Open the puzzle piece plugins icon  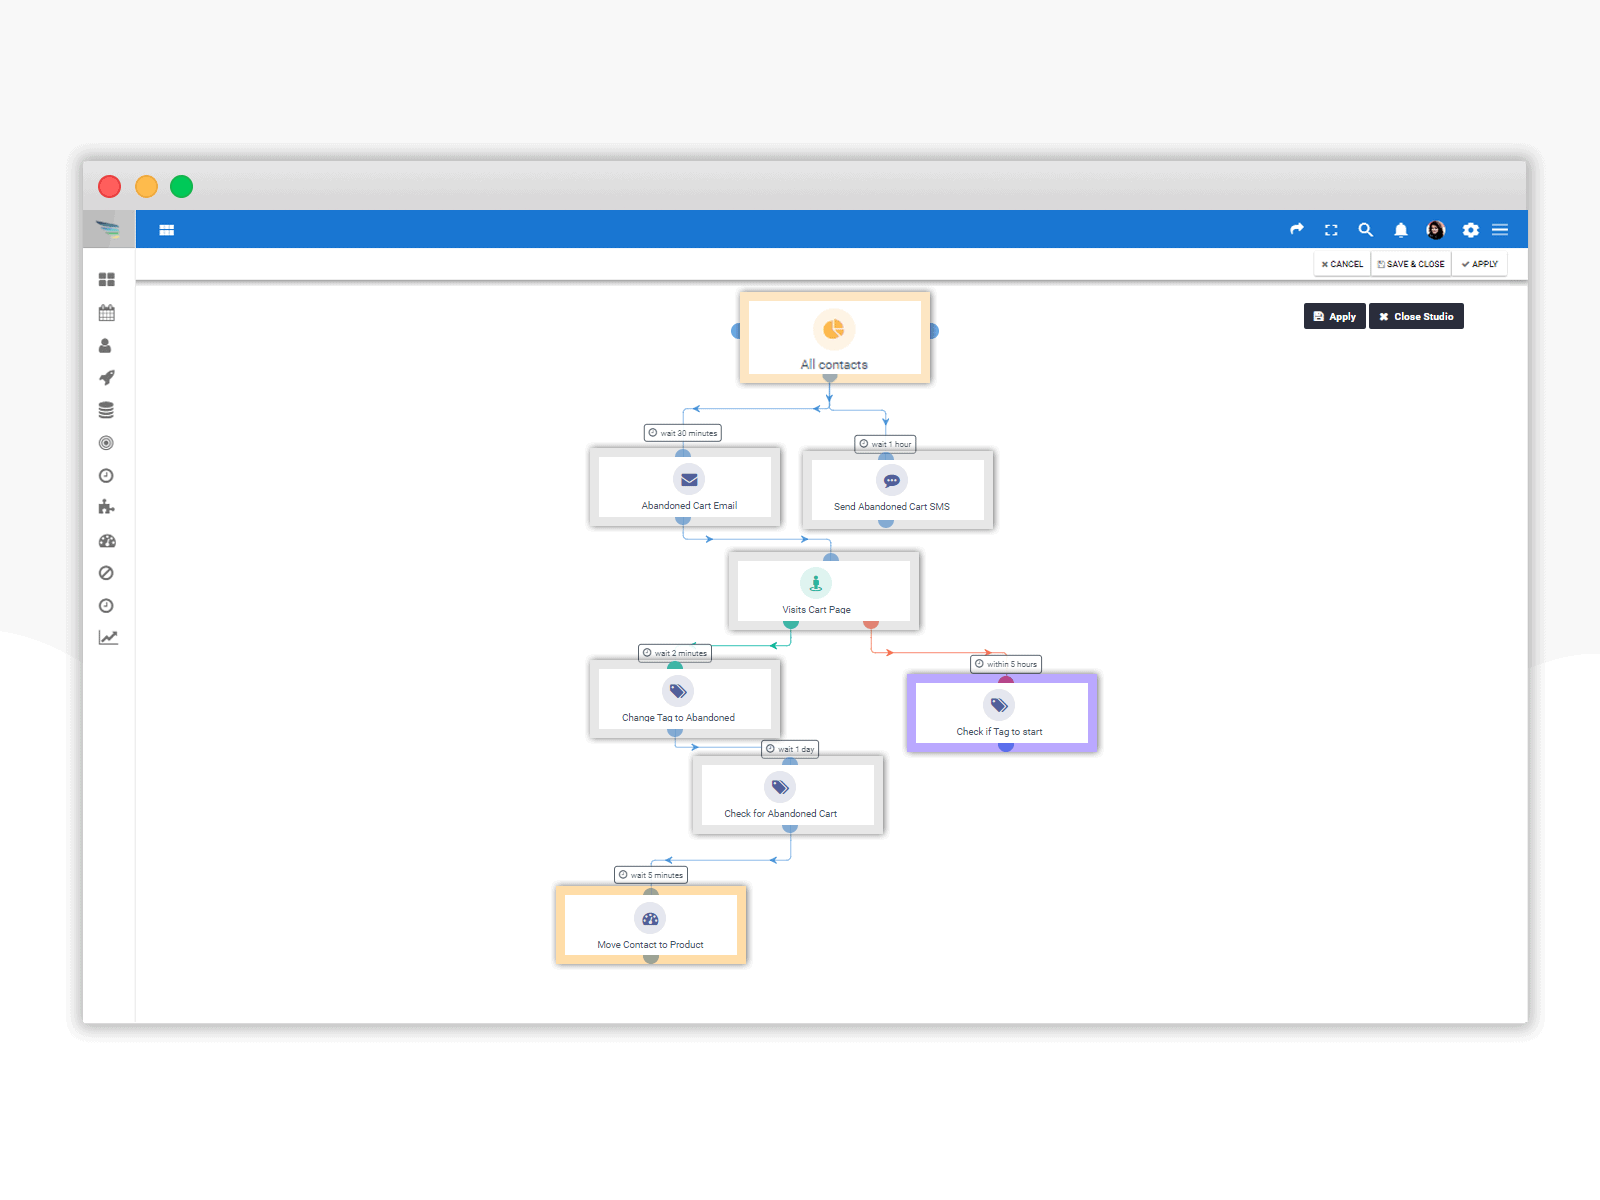(x=106, y=507)
